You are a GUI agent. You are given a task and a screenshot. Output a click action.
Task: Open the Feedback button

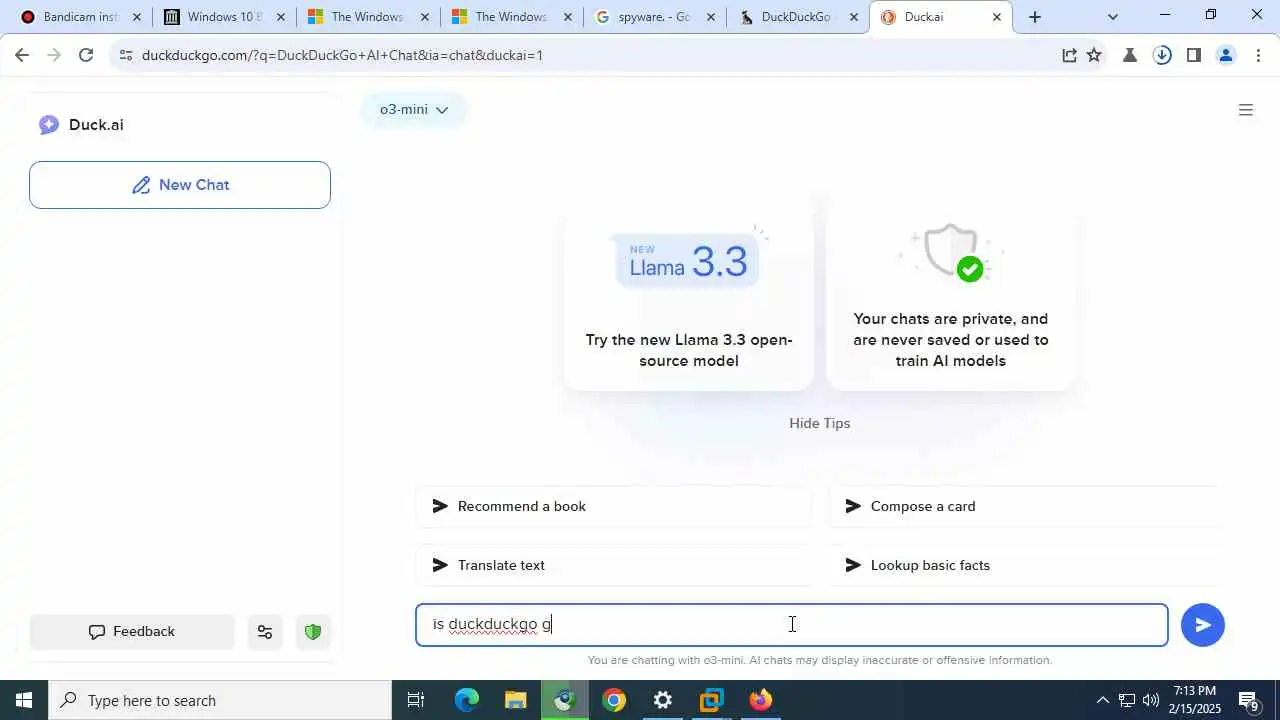point(132,632)
